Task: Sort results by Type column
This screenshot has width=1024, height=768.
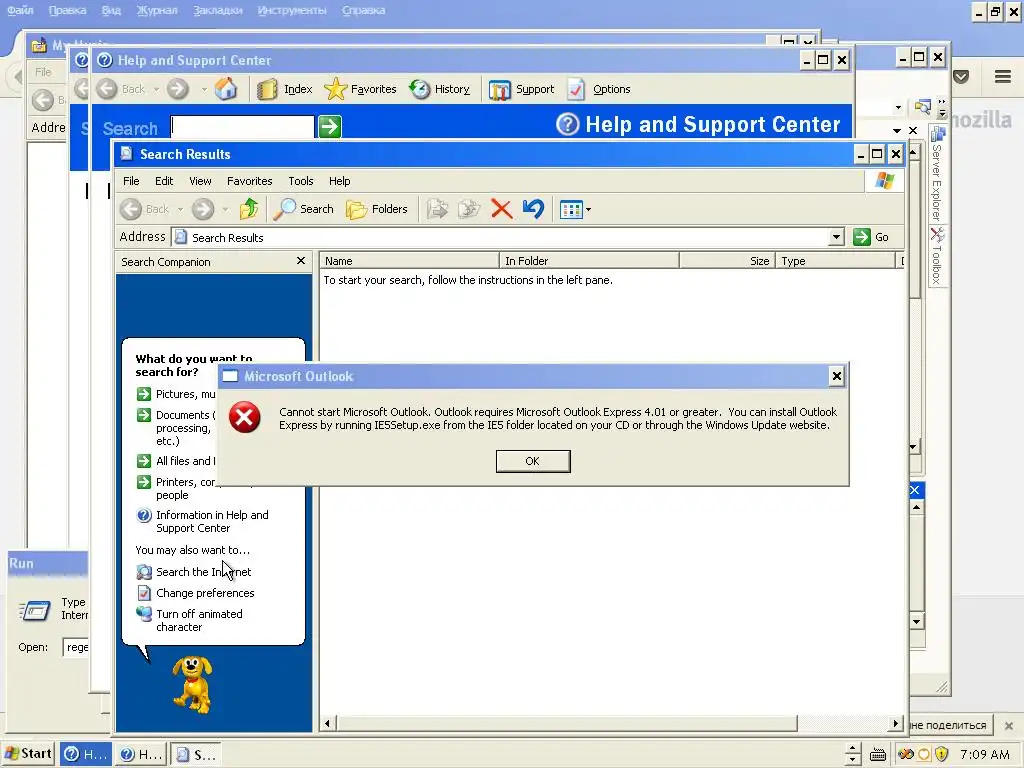Action: tap(835, 261)
